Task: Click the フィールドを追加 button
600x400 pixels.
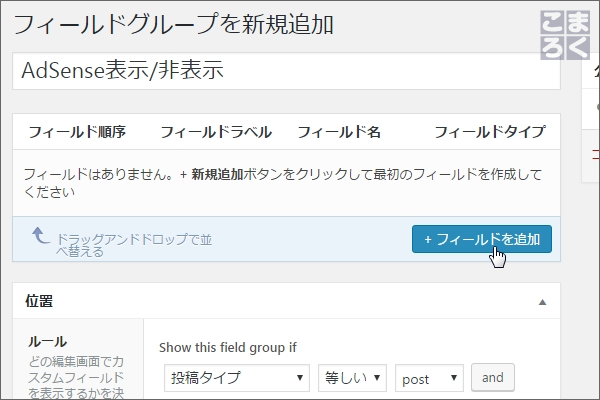Action: tap(482, 239)
